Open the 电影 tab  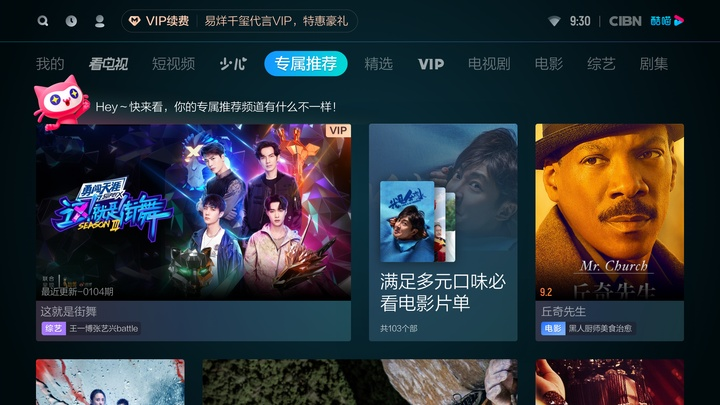[549, 64]
